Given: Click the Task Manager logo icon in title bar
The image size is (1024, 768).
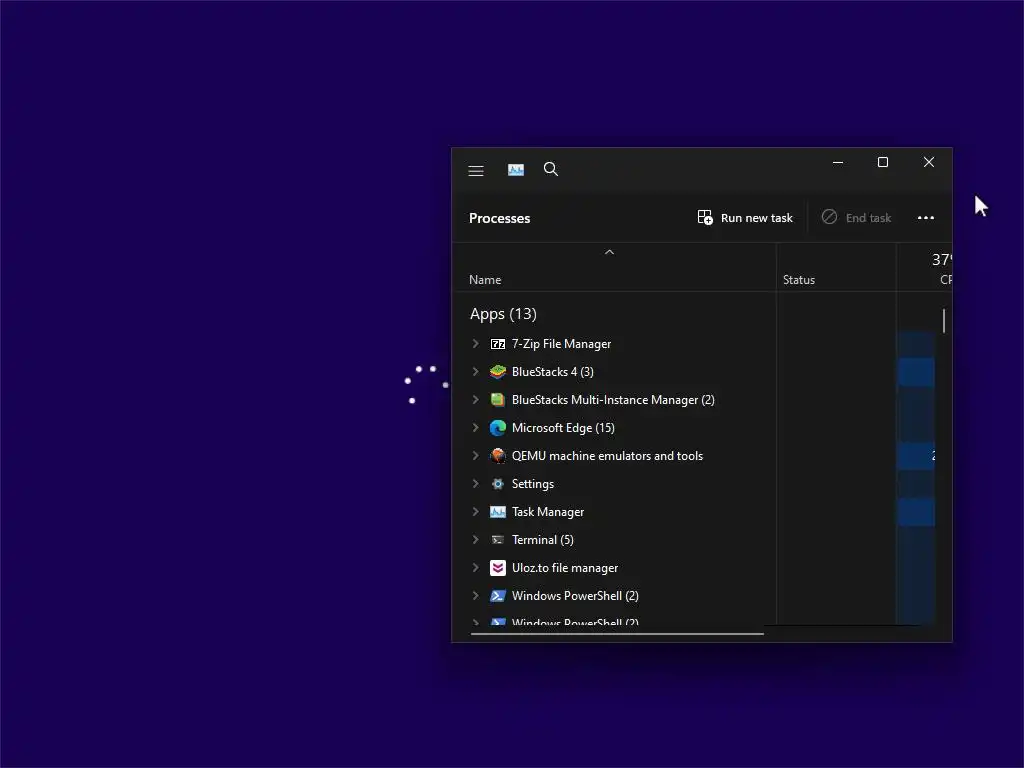Looking at the screenshot, I should 516,170.
